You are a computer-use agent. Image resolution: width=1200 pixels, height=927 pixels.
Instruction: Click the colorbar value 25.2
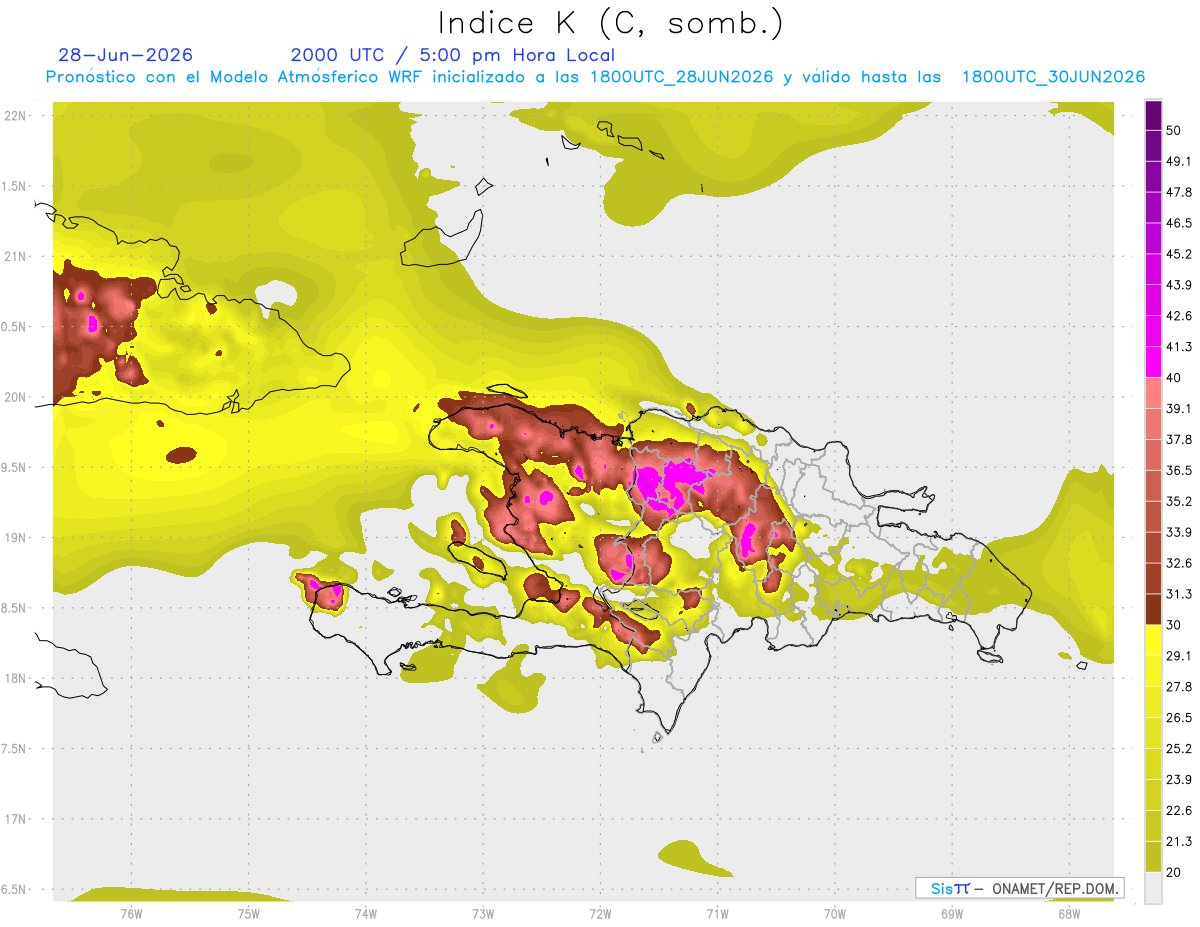(x=1179, y=749)
